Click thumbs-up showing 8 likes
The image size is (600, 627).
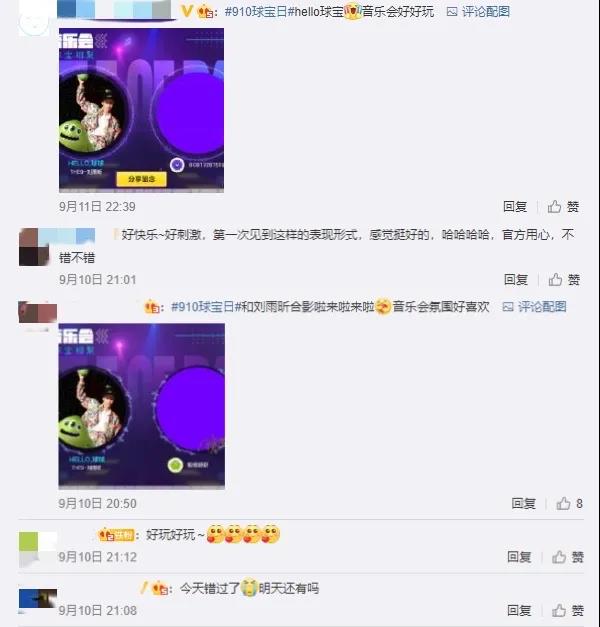point(569,503)
